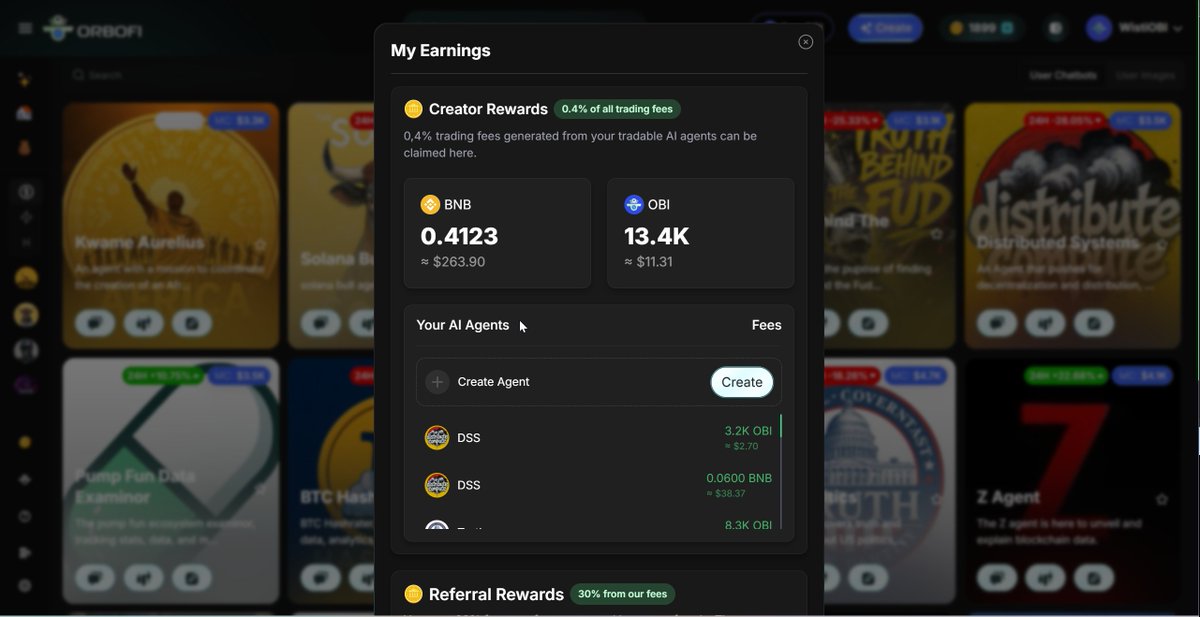Click the Orbofi logo in the header

click(93, 30)
